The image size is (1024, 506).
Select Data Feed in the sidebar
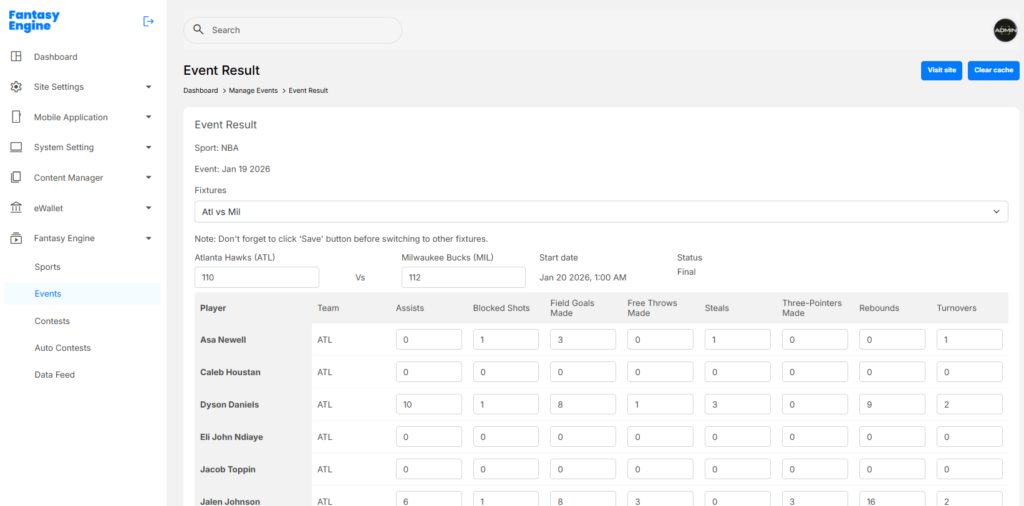click(x=54, y=375)
